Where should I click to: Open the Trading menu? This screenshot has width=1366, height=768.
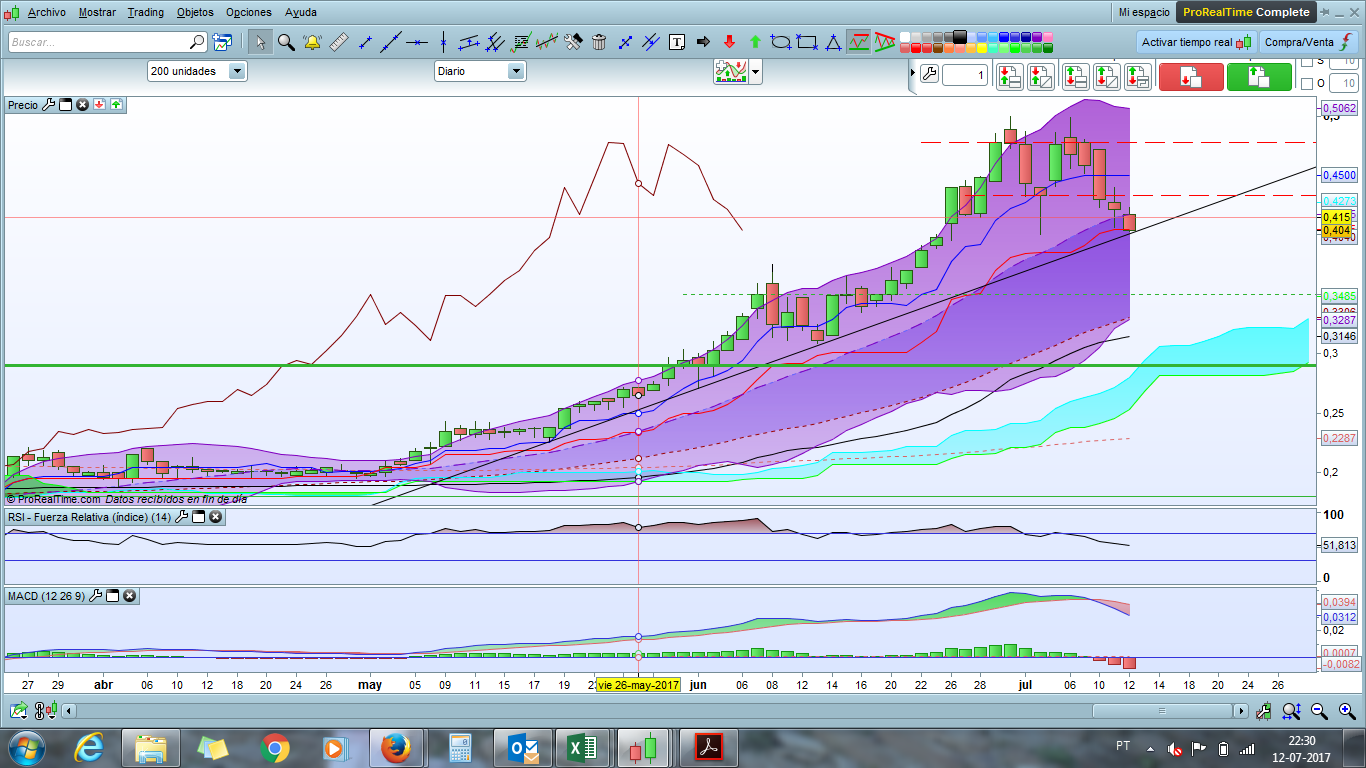pos(146,12)
